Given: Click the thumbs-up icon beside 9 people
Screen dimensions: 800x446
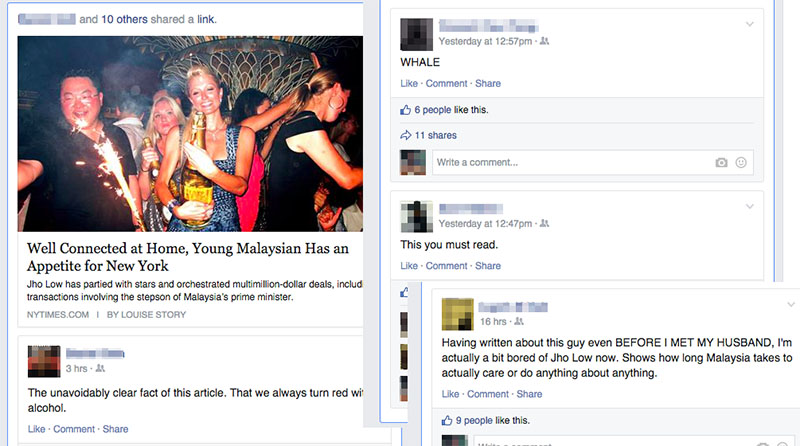Looking at the screenshot, I should pyautogui.click(x=447, y=420).
